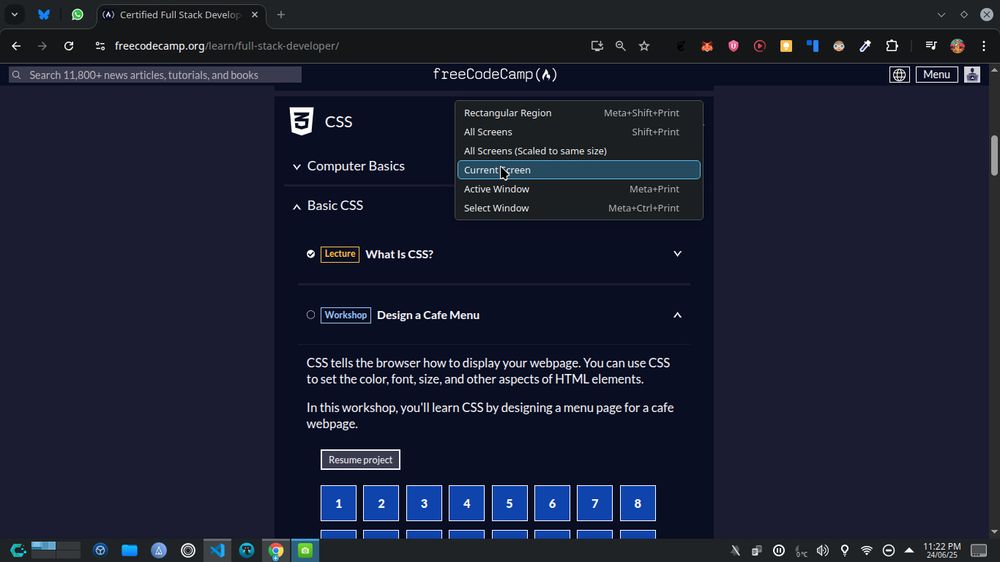Go back in browser history

point(16,46)
